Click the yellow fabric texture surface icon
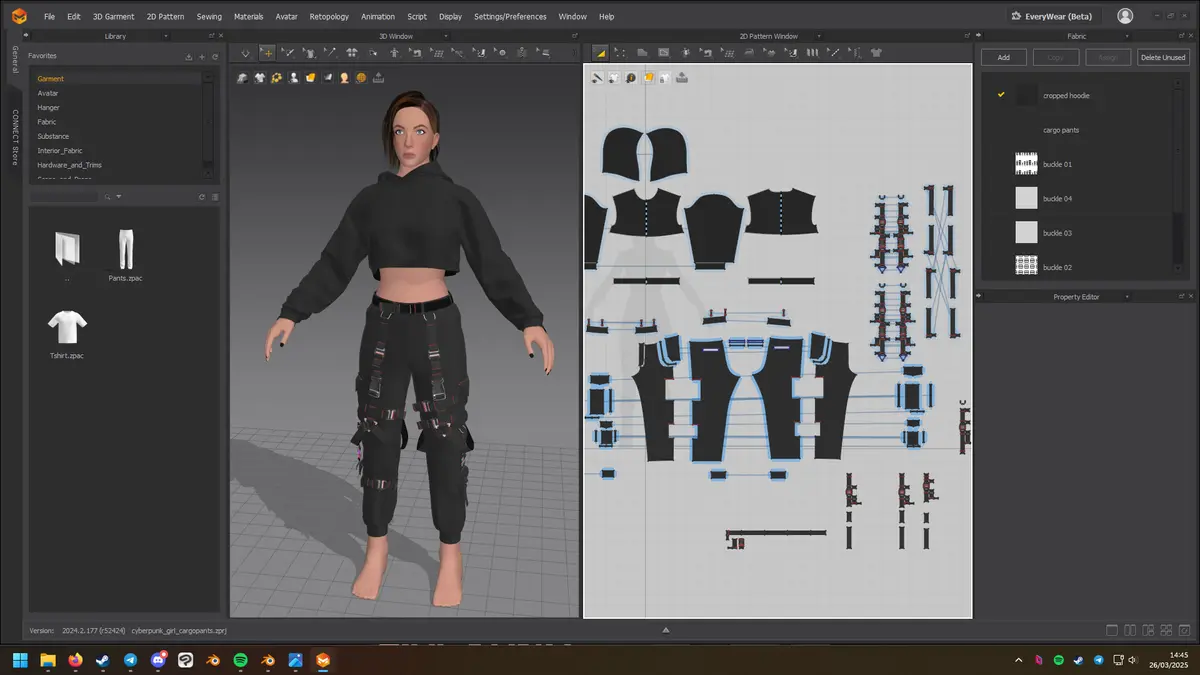The width and height of the screenshot is (1200, 675). click(311, 77)
